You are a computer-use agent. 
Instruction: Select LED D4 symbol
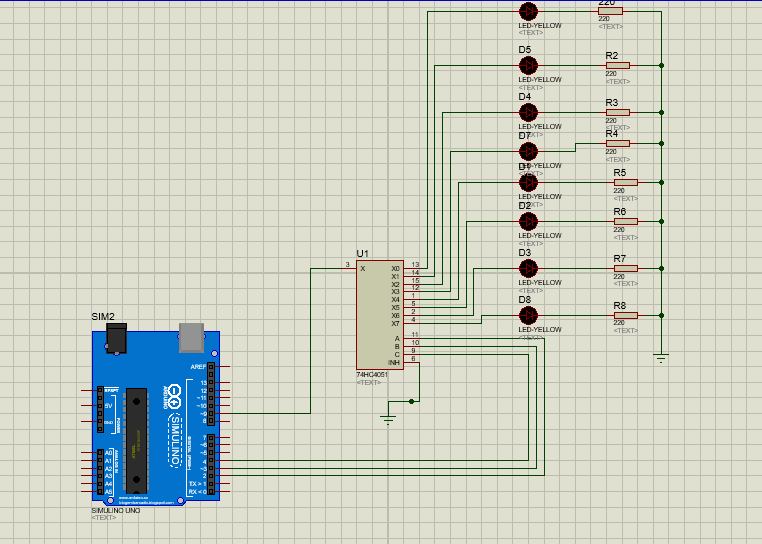pos(528,112)
